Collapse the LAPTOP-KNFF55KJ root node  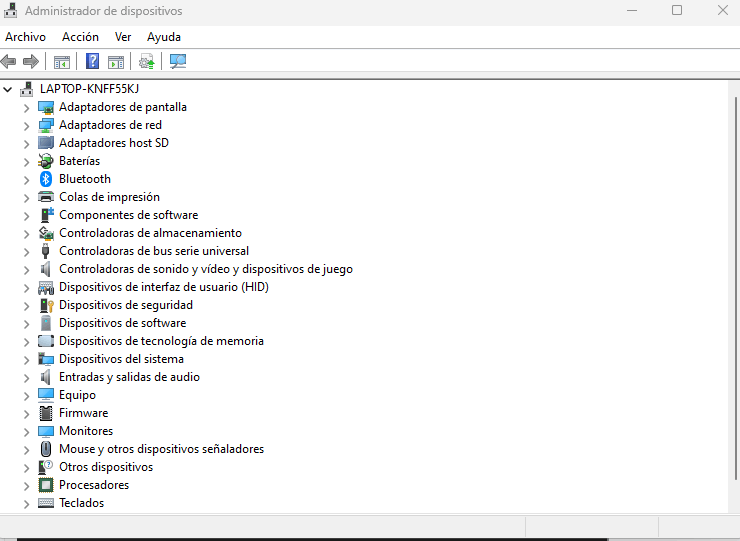[8, 89]
